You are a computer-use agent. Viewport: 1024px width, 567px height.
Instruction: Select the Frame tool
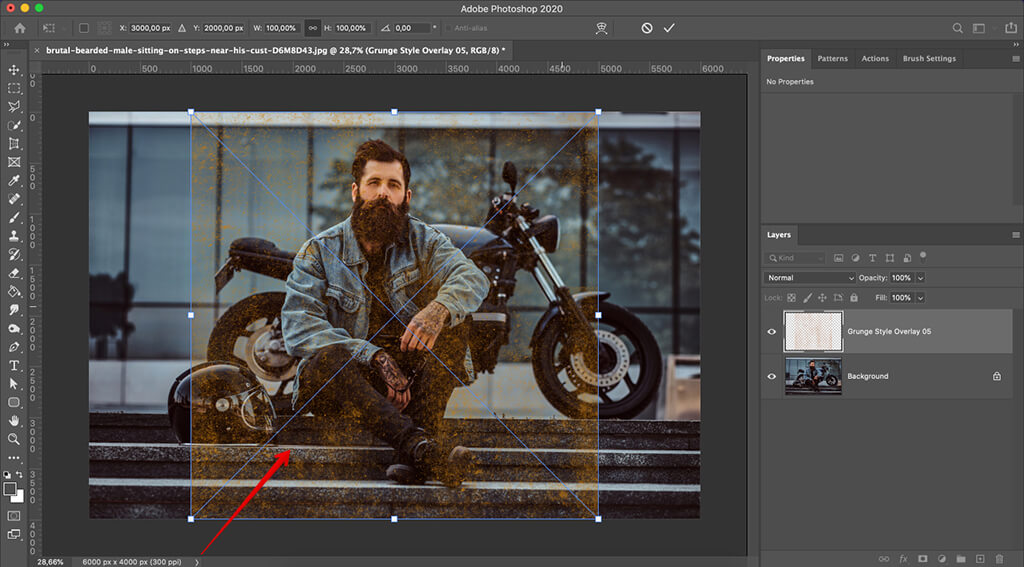[14, 162]
